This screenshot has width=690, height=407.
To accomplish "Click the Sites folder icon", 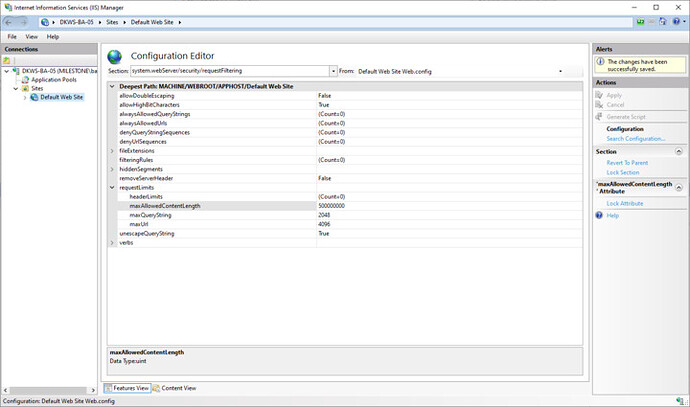I will click(26, 88).
